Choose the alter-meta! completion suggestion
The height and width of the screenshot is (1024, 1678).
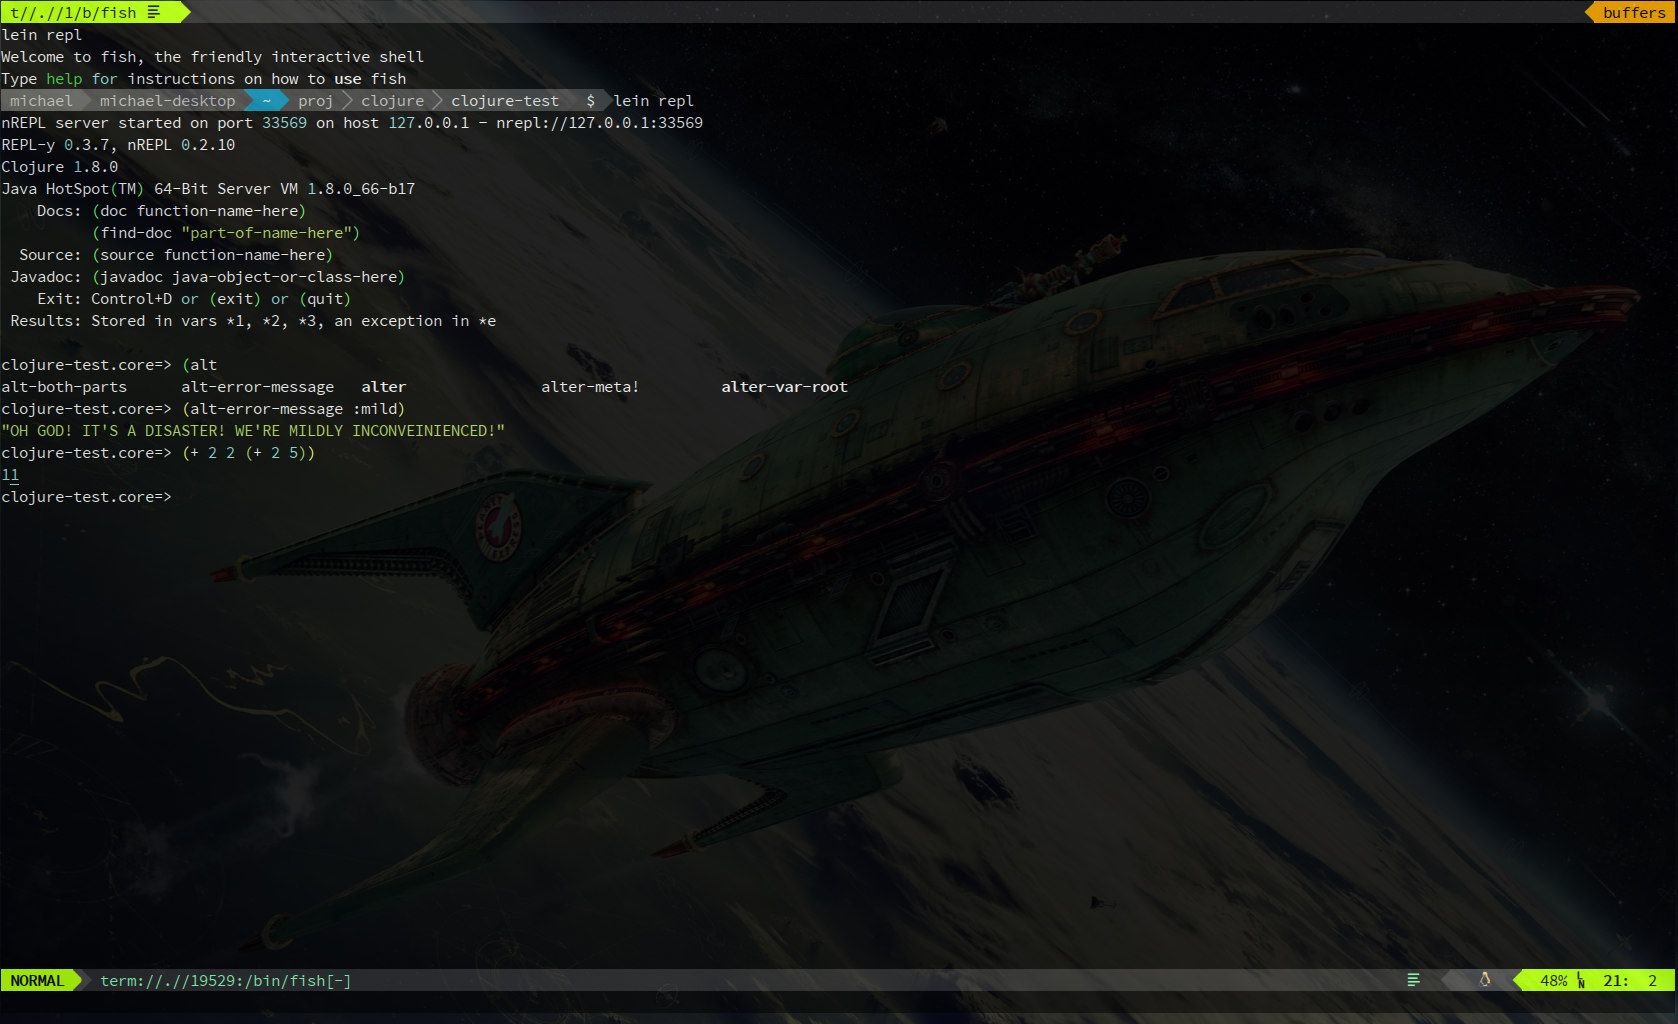(589, 387)
